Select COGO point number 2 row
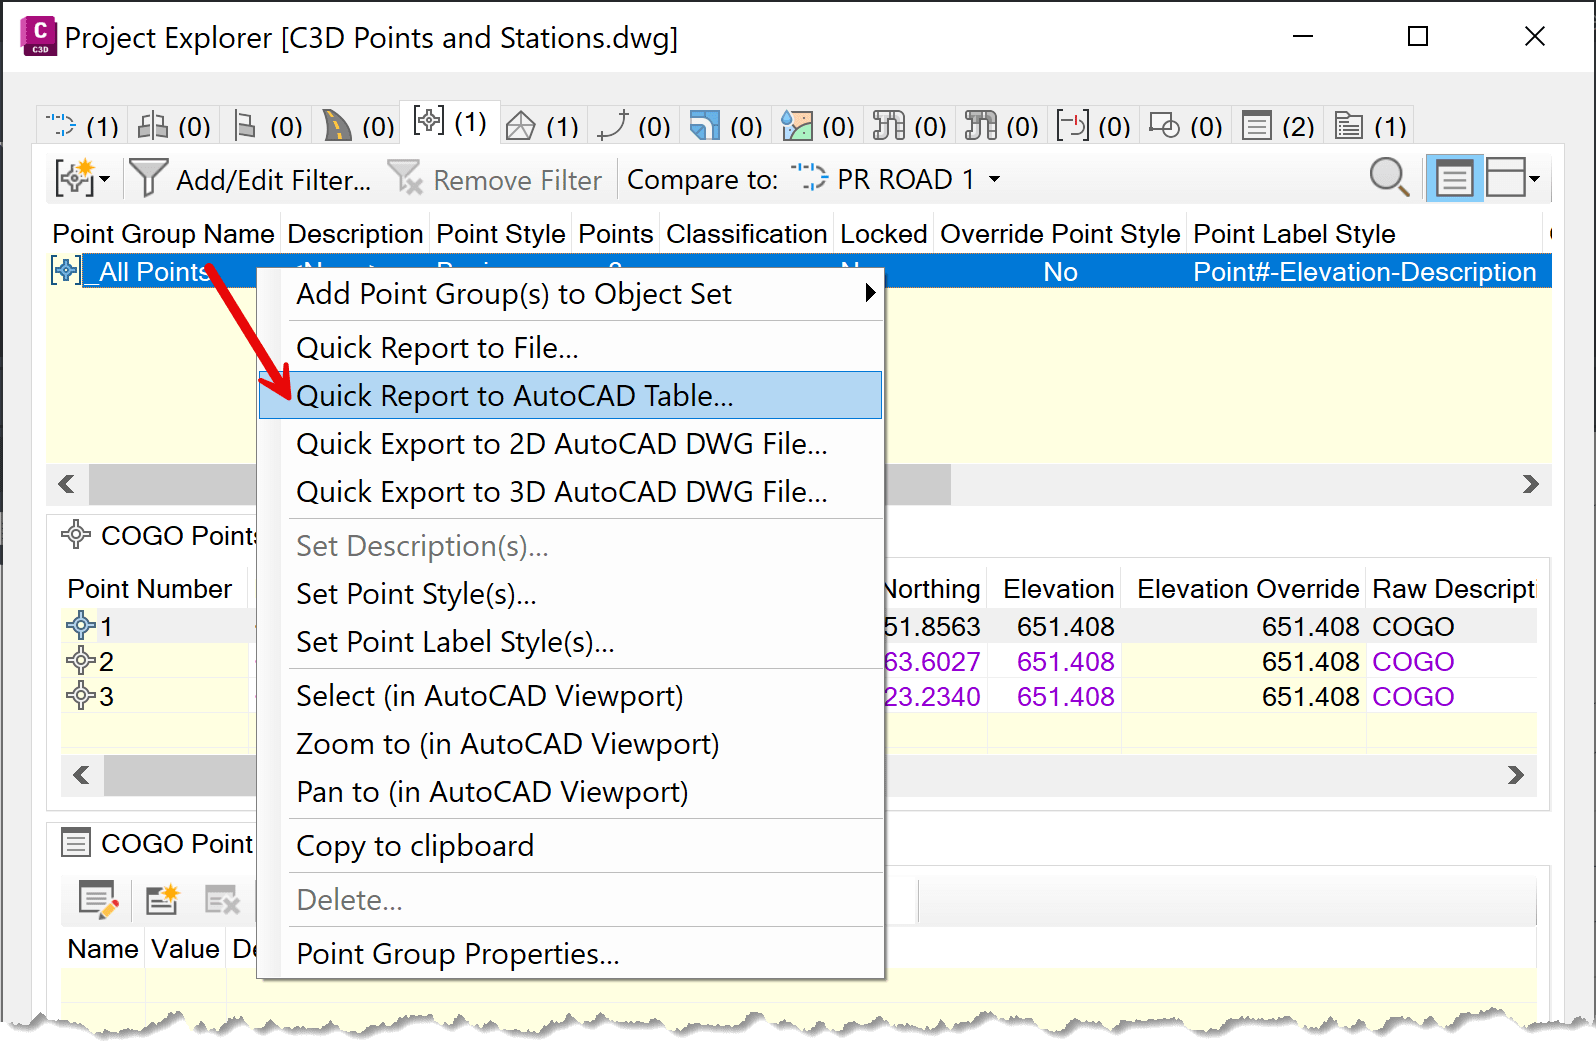 pyautogui.click(x=155, y=662)
